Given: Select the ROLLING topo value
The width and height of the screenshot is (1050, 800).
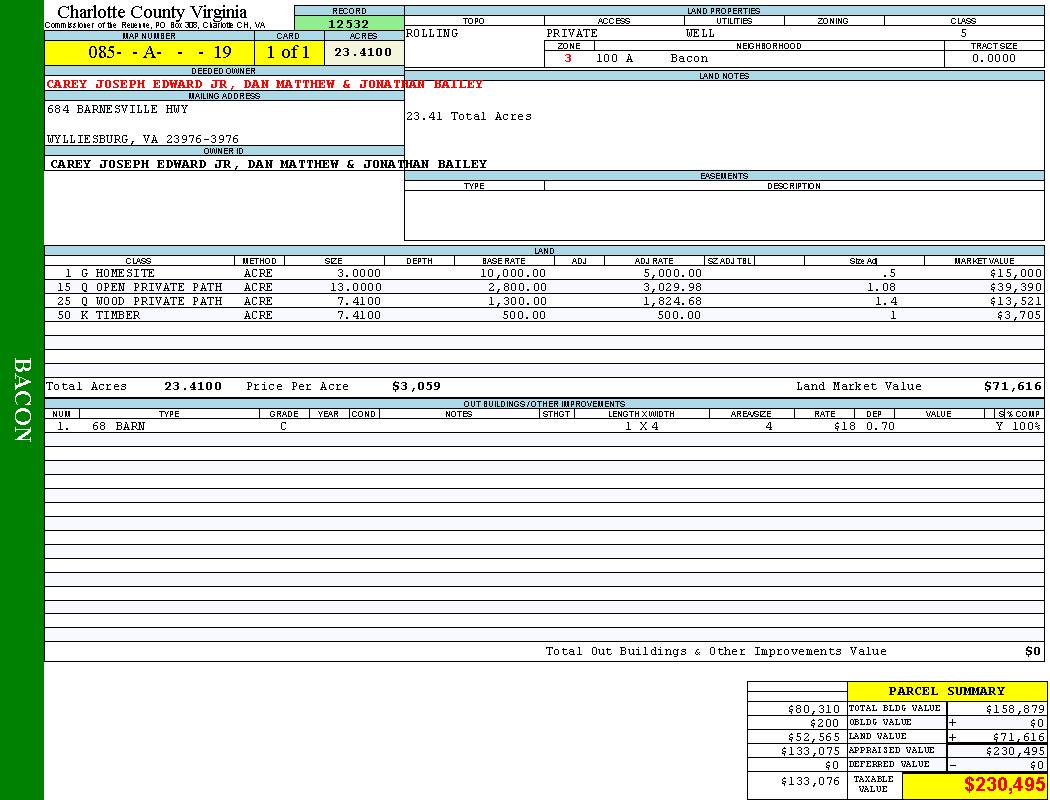Looking at the screenshot, I should (432, 34).
